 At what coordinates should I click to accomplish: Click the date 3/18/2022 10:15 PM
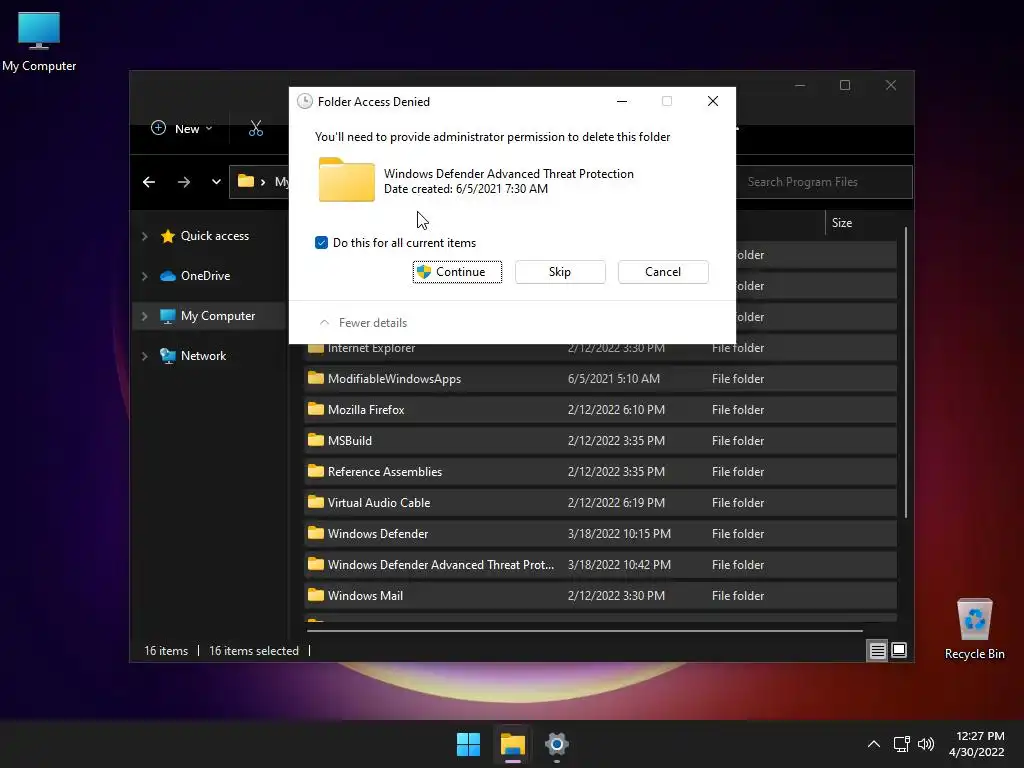(619, 534)
